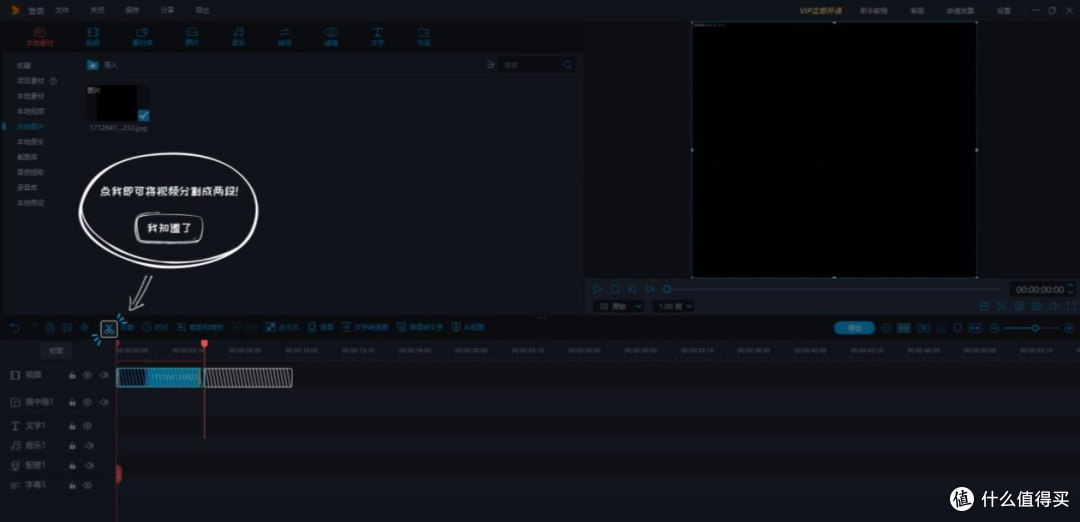Select 本地音乐 in left sidebar
The height and width of the screenshot is (522, 1080).
tap(30, 142)
